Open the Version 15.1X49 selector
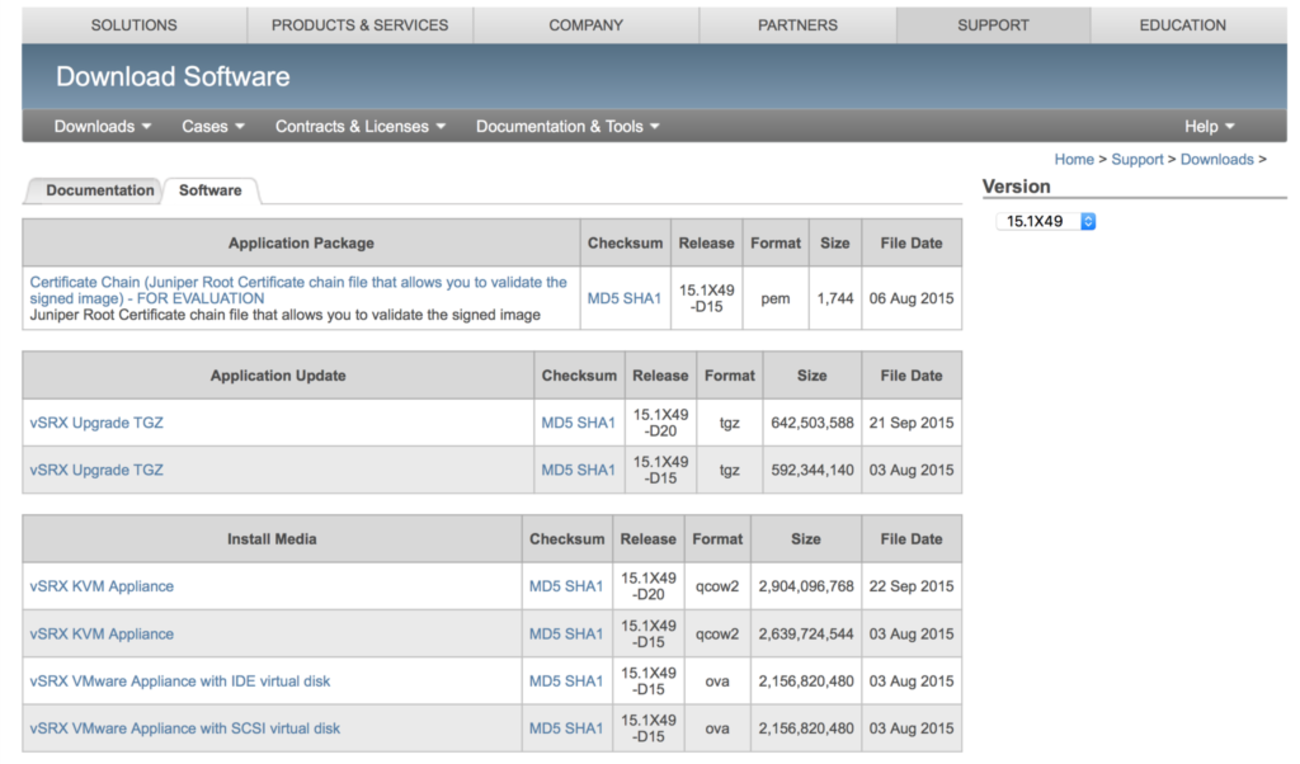Image resolution: width=1300 pixels, height=764 pixels. (x=1046, y=221)
